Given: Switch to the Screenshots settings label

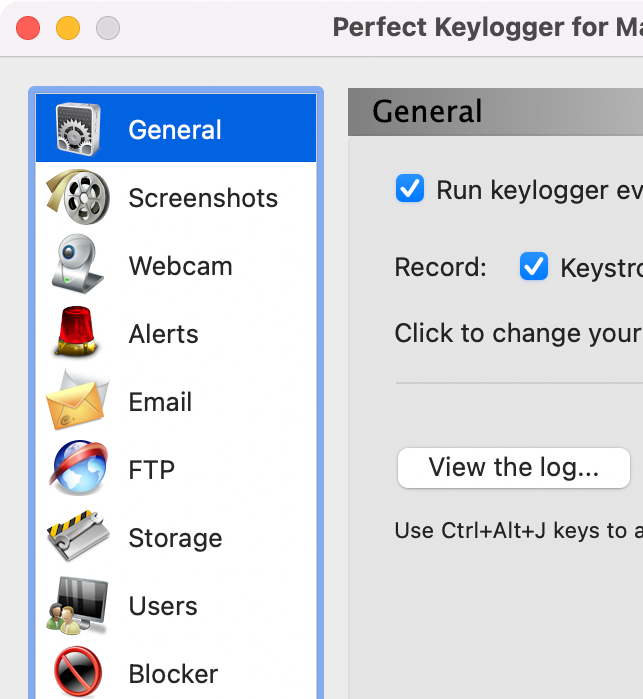Looking at the screenshot, I should click(203, 198).
